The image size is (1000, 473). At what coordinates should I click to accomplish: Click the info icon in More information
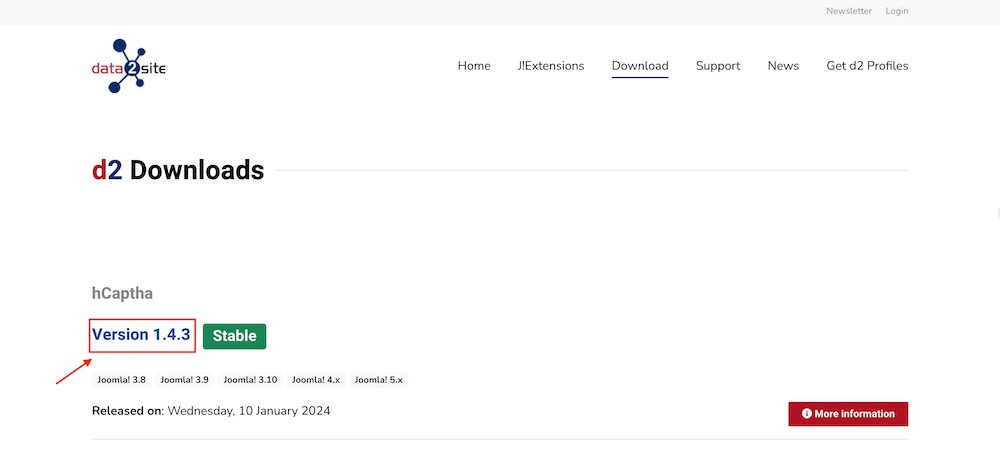pos(807,414)
